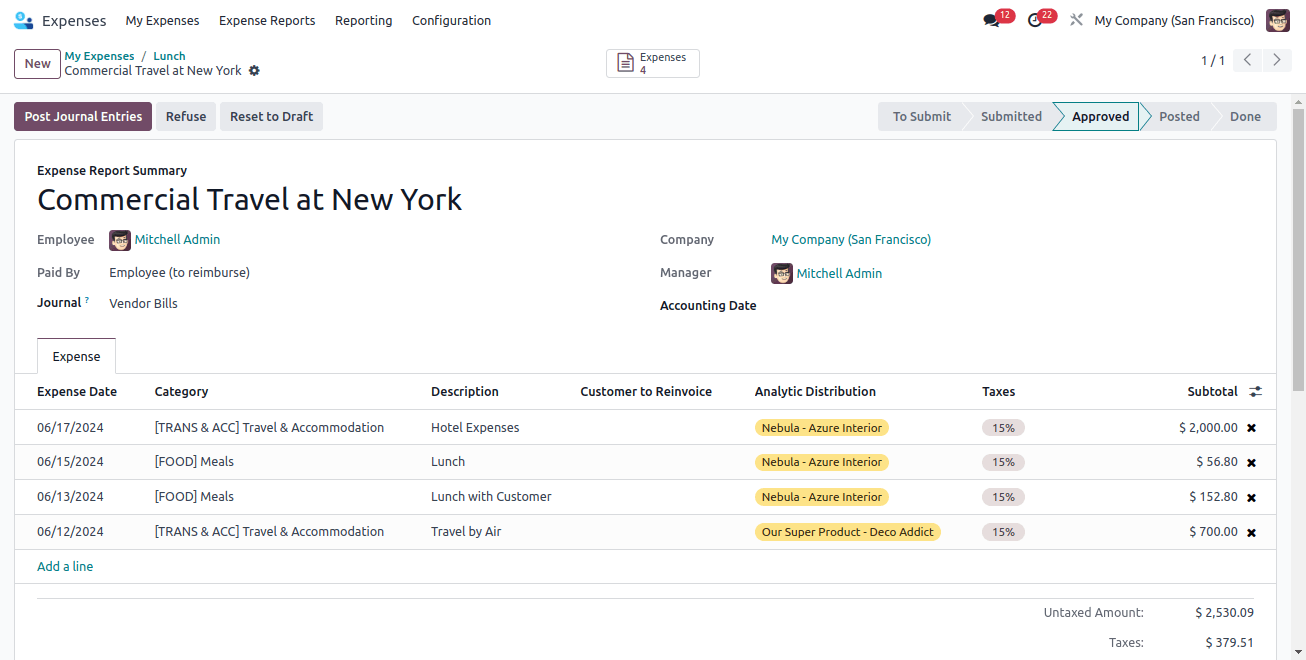Click My Expenses breadcrumb link
1306x660 pixels.
tap(99, 56)
